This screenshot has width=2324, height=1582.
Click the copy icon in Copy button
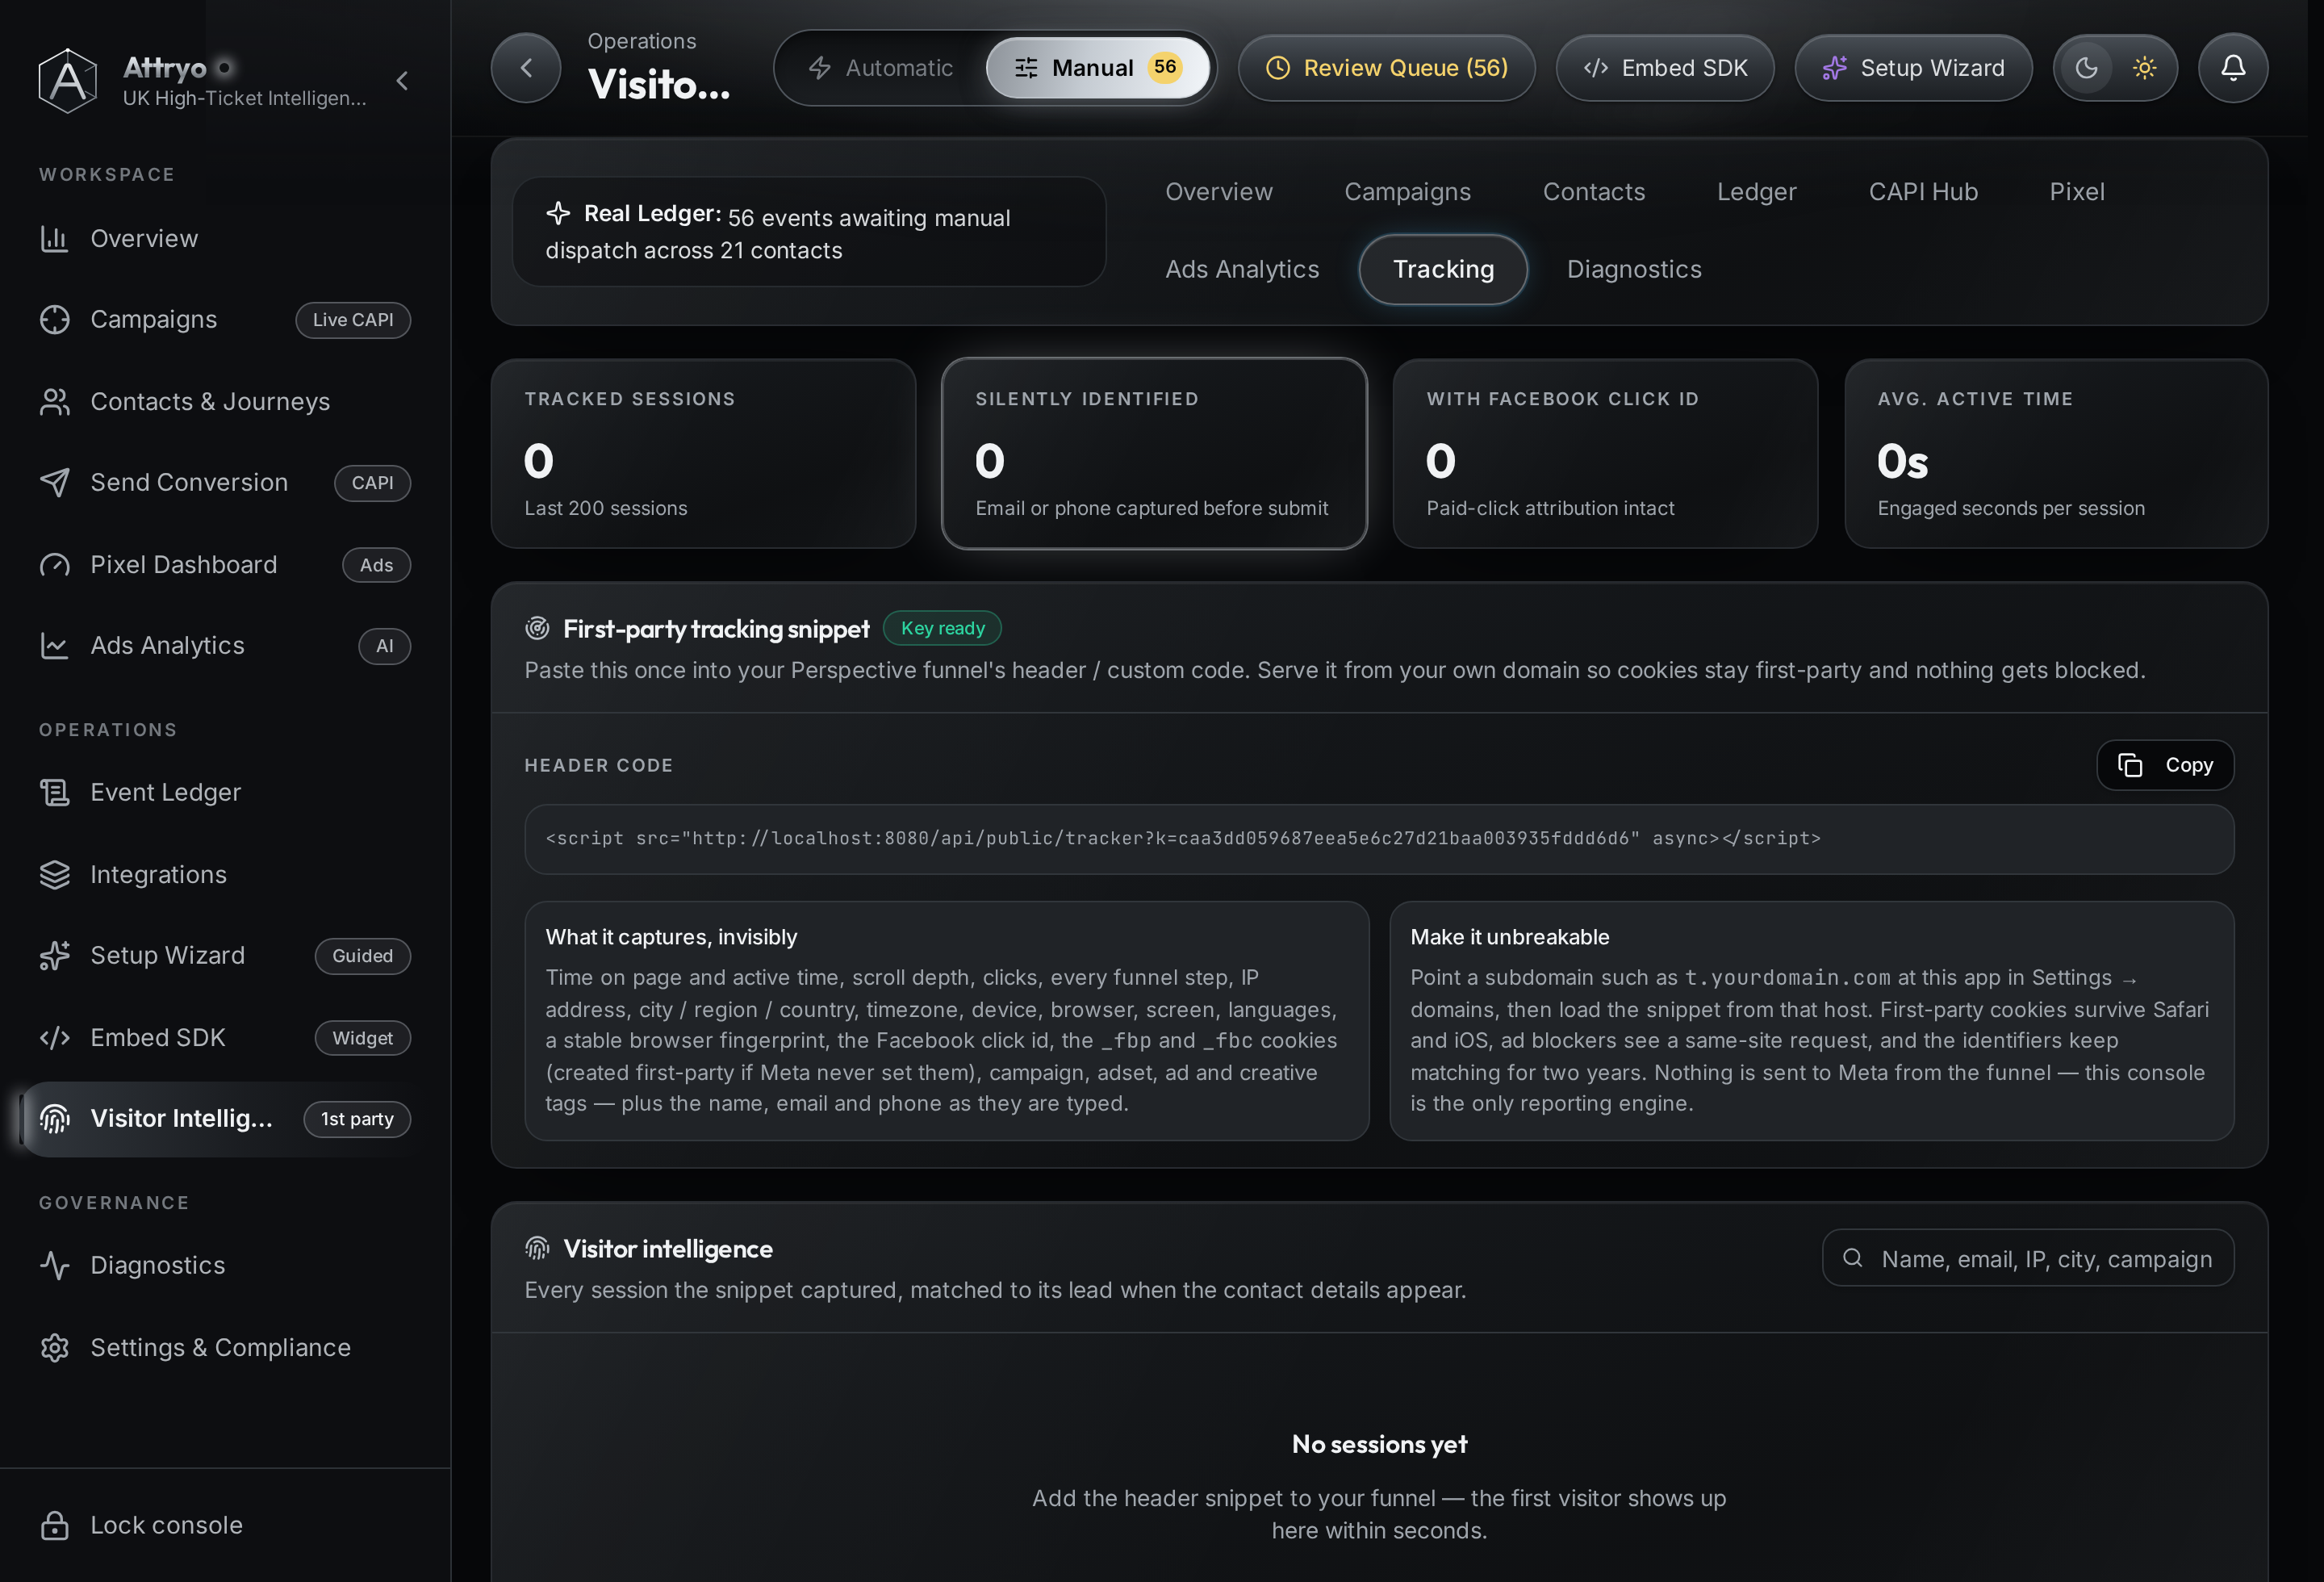coord(2130,765)
